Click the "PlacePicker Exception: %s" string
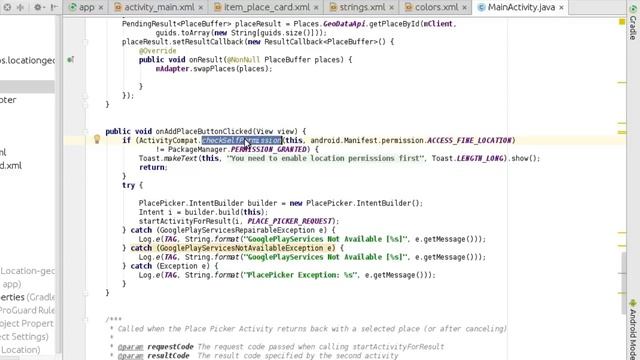The width and height of the screenshot is (640, 360). pyautogui.click(x=299, y=275)
